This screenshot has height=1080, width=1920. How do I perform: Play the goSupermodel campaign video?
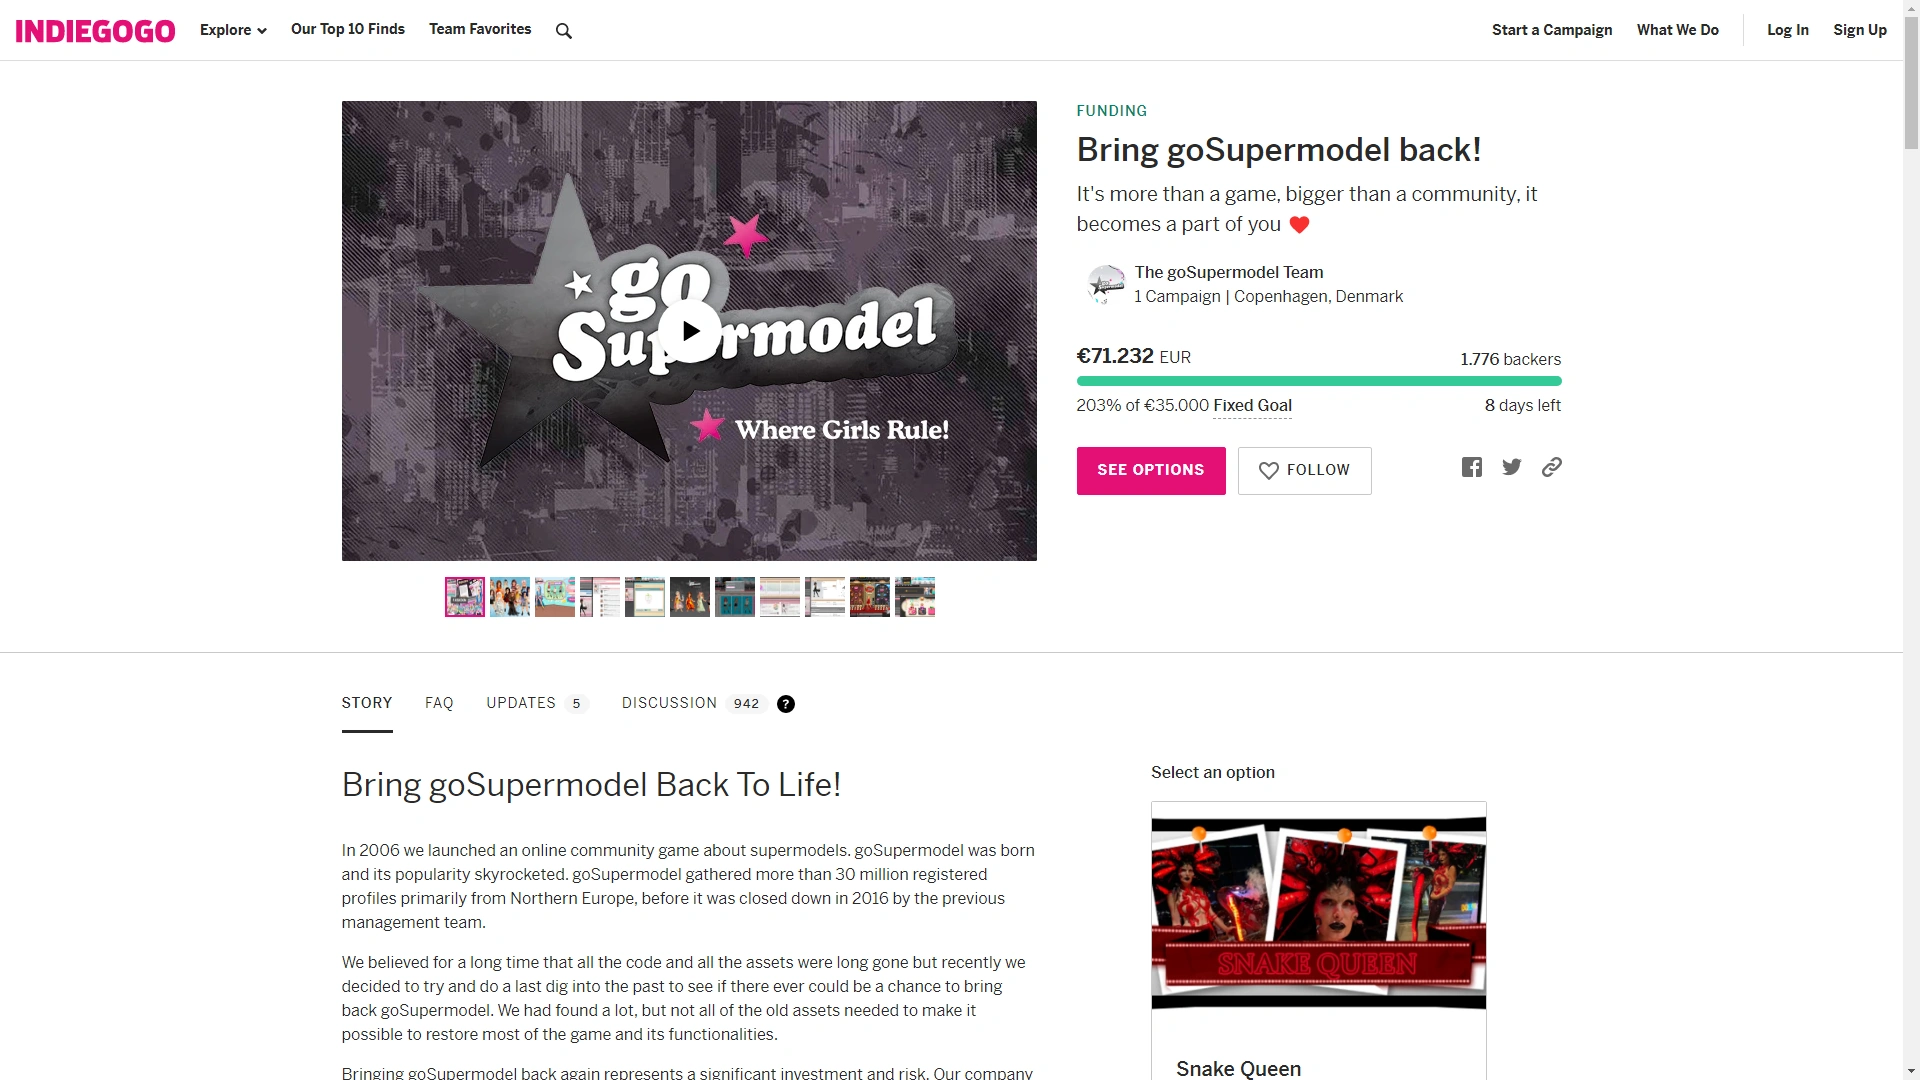689,331
